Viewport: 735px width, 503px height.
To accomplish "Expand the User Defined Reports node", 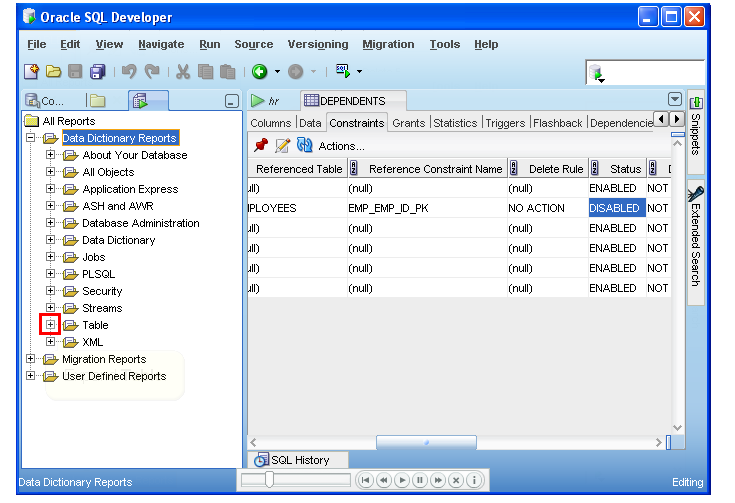I will tap(31, 375).
